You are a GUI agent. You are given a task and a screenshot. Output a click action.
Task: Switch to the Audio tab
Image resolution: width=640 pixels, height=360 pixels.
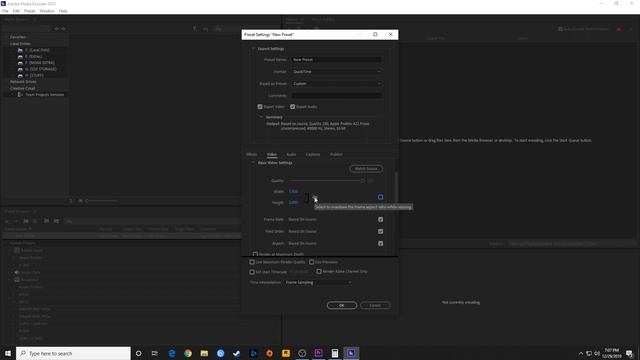point(291,154)
